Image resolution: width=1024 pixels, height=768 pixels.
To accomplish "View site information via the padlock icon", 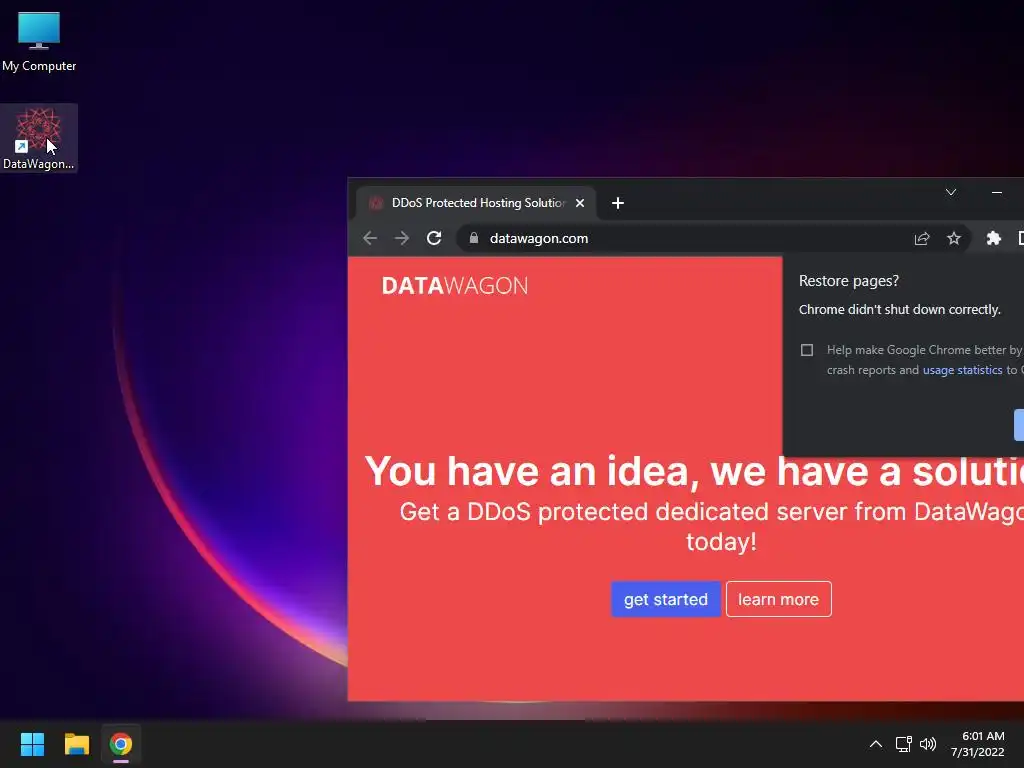I will (473, 238).
